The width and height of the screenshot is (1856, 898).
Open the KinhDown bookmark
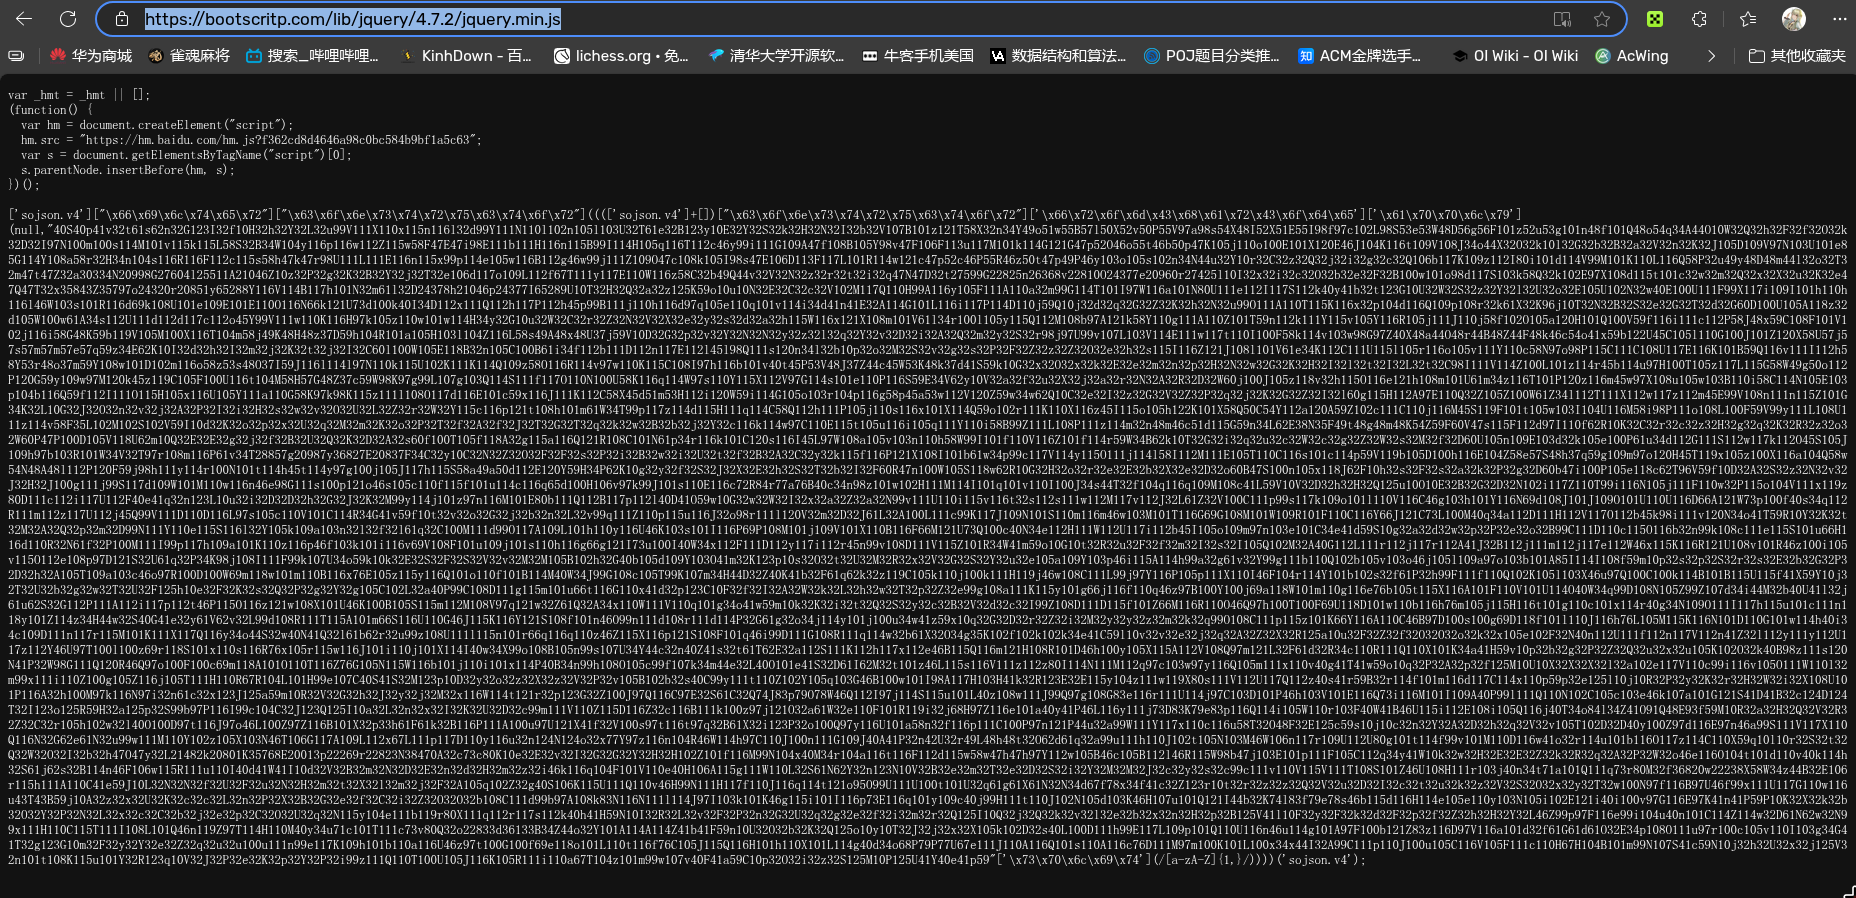[x=466, y=56]
